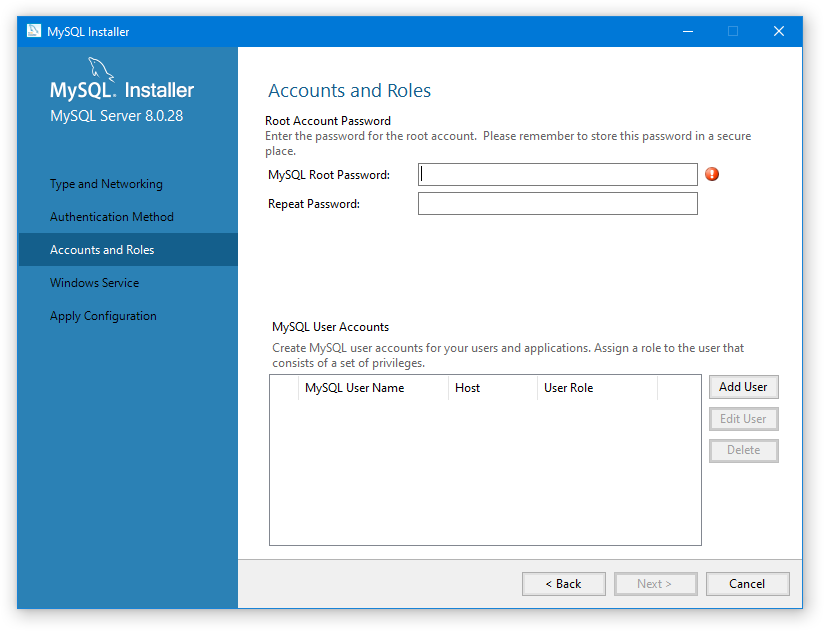824x631 pixels.
Task: Click the red error icon beside root password
Action: coord(712,174)
